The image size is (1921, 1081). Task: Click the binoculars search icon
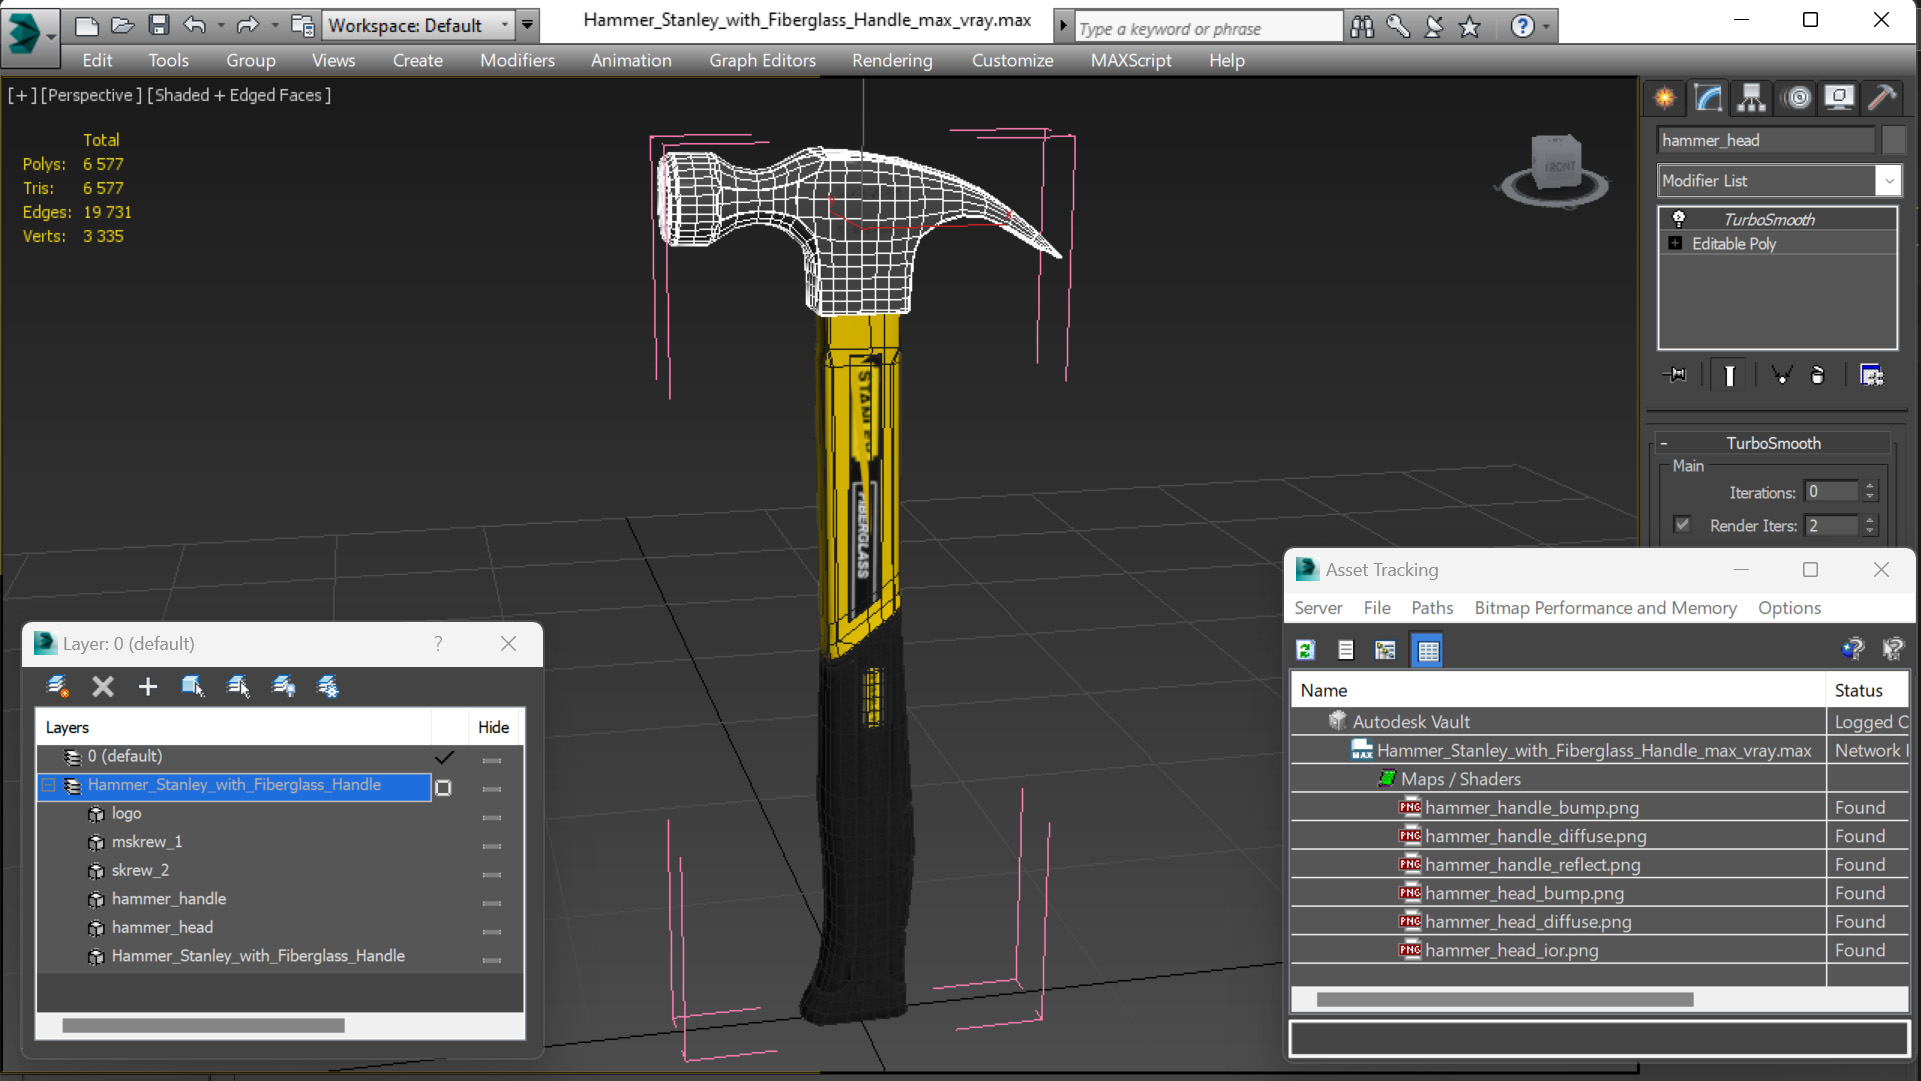(1362, 27)
